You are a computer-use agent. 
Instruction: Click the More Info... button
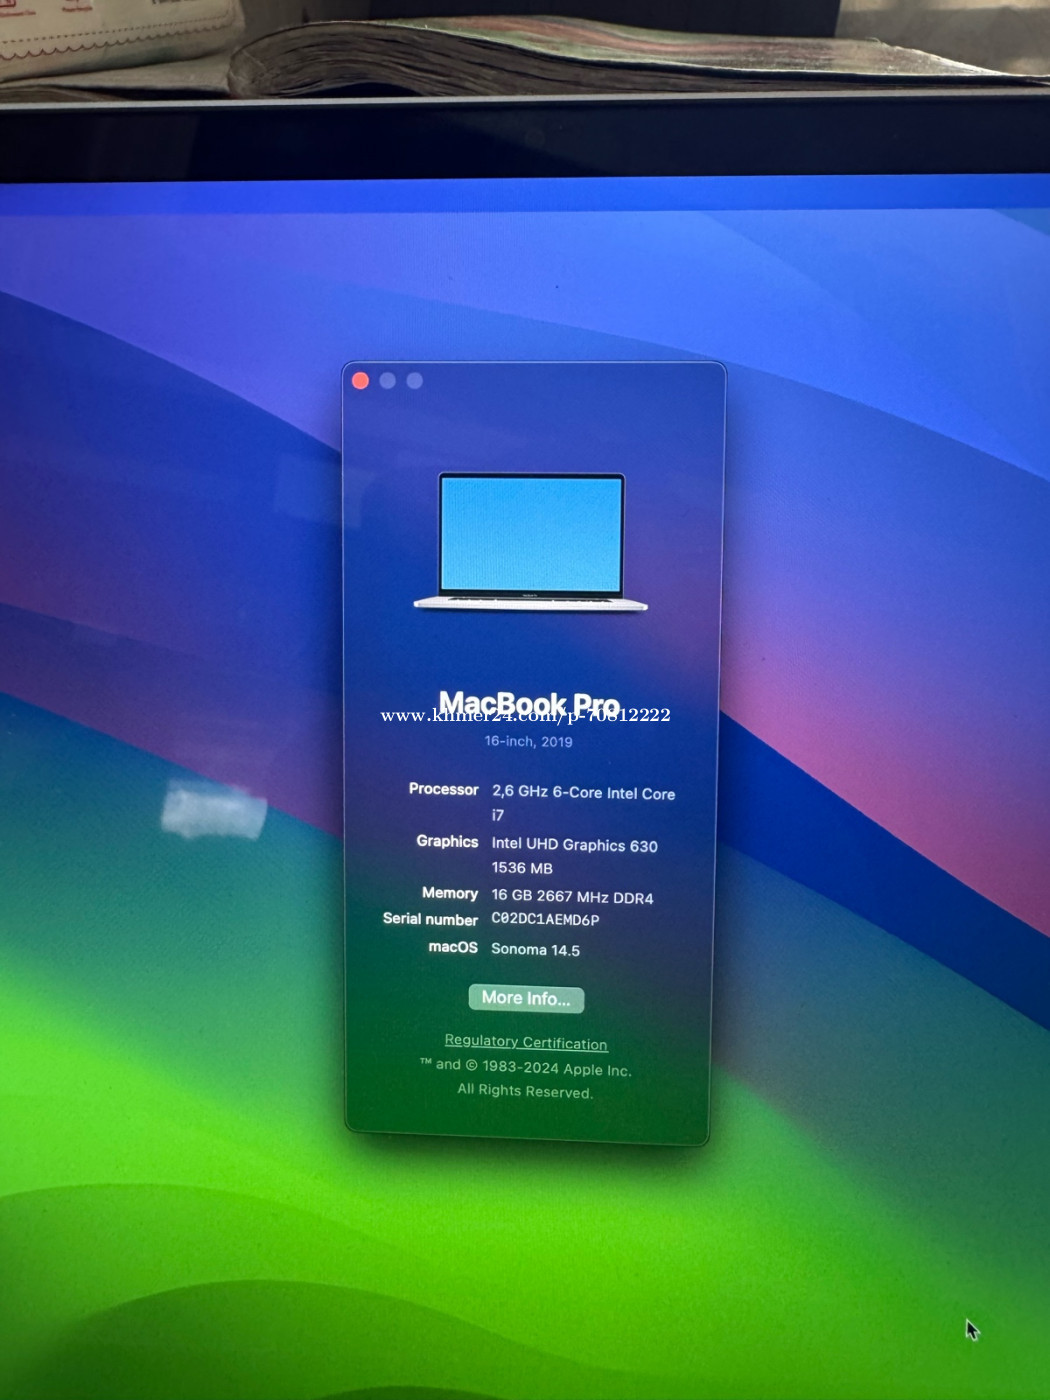526,998
